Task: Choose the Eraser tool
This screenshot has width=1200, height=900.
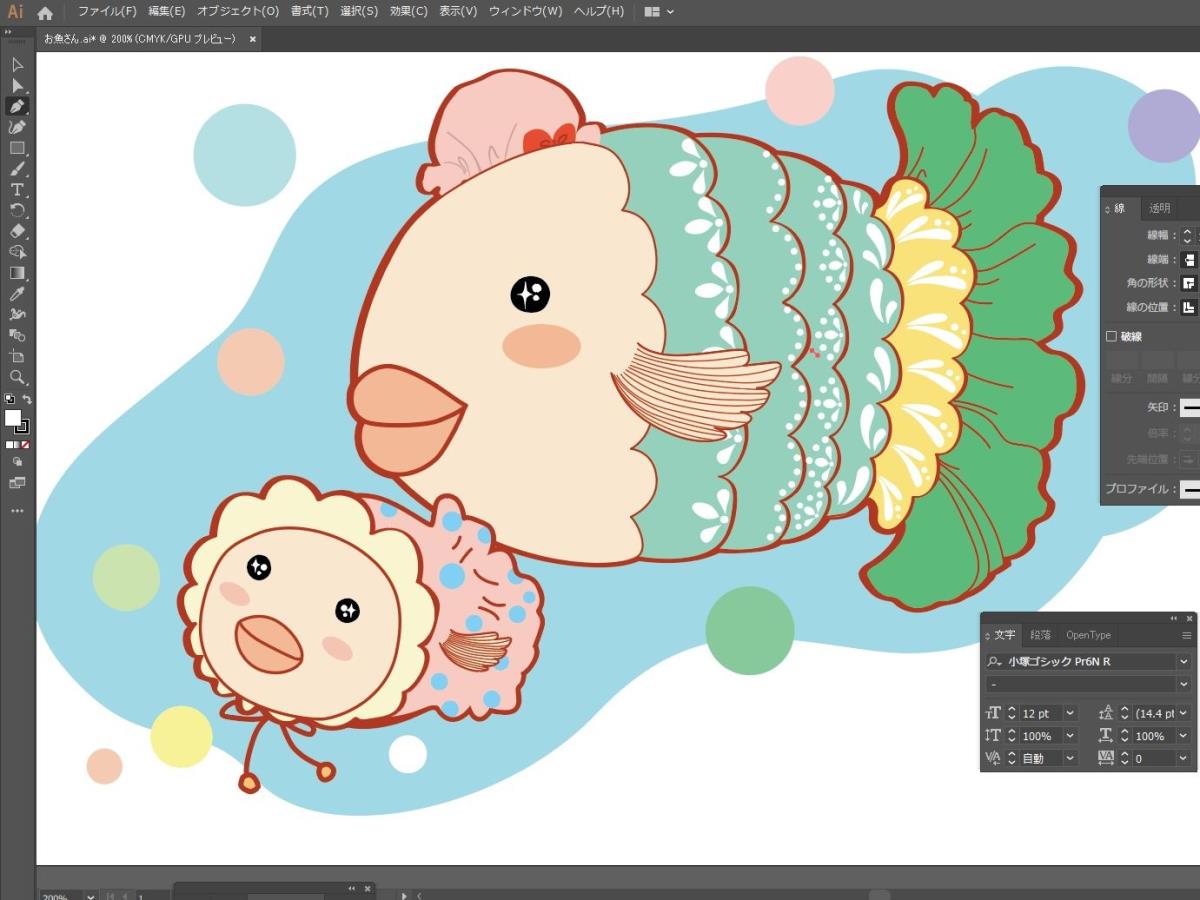Action: click(17, 231)
